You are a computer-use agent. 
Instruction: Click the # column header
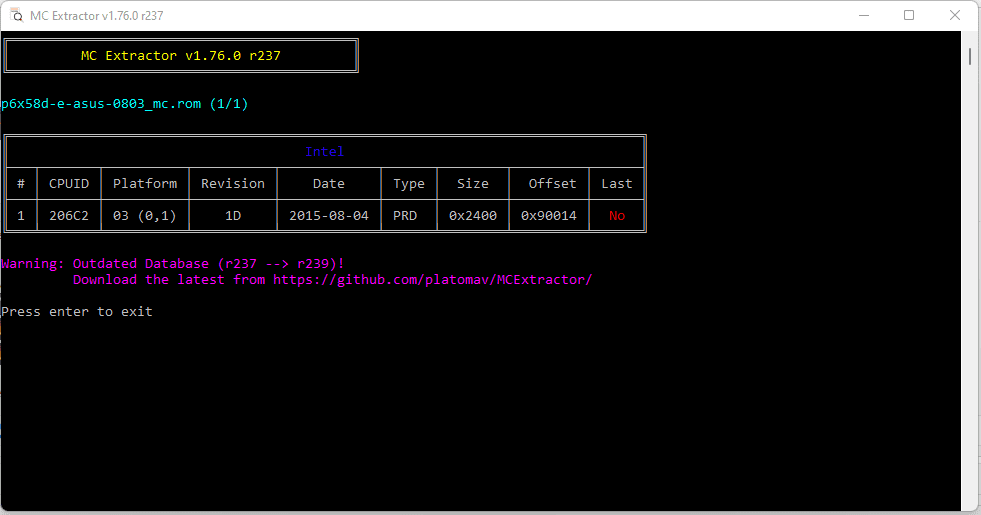[x=21, y=183]
